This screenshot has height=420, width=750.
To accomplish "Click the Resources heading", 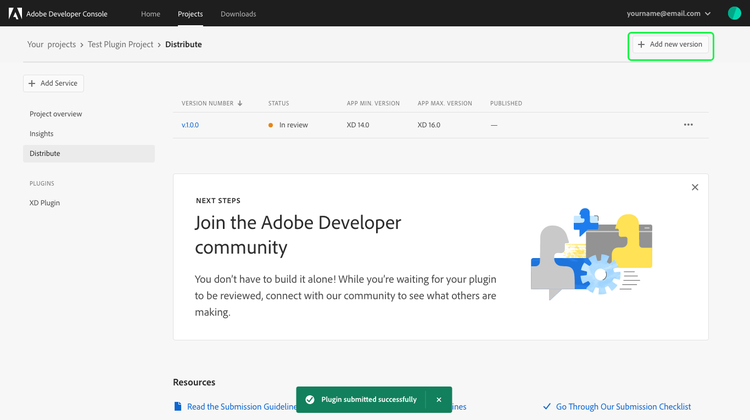I will pyautogui.click(x=194, y=382).
